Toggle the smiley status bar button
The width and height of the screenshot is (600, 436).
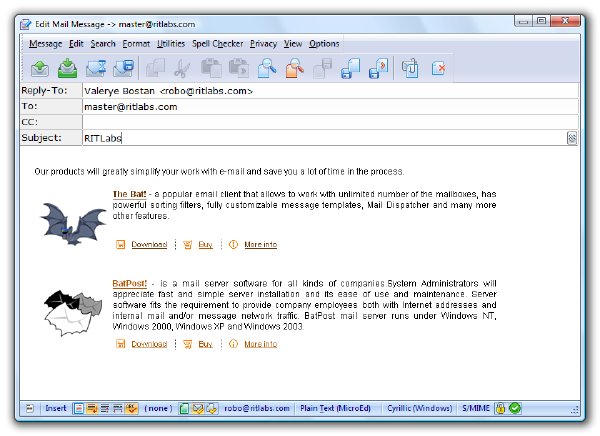(132, 408)
